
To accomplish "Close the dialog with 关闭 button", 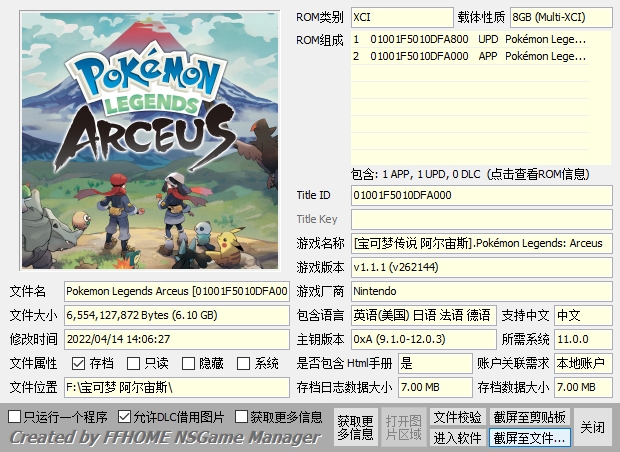I will click(x=592, y=427).
